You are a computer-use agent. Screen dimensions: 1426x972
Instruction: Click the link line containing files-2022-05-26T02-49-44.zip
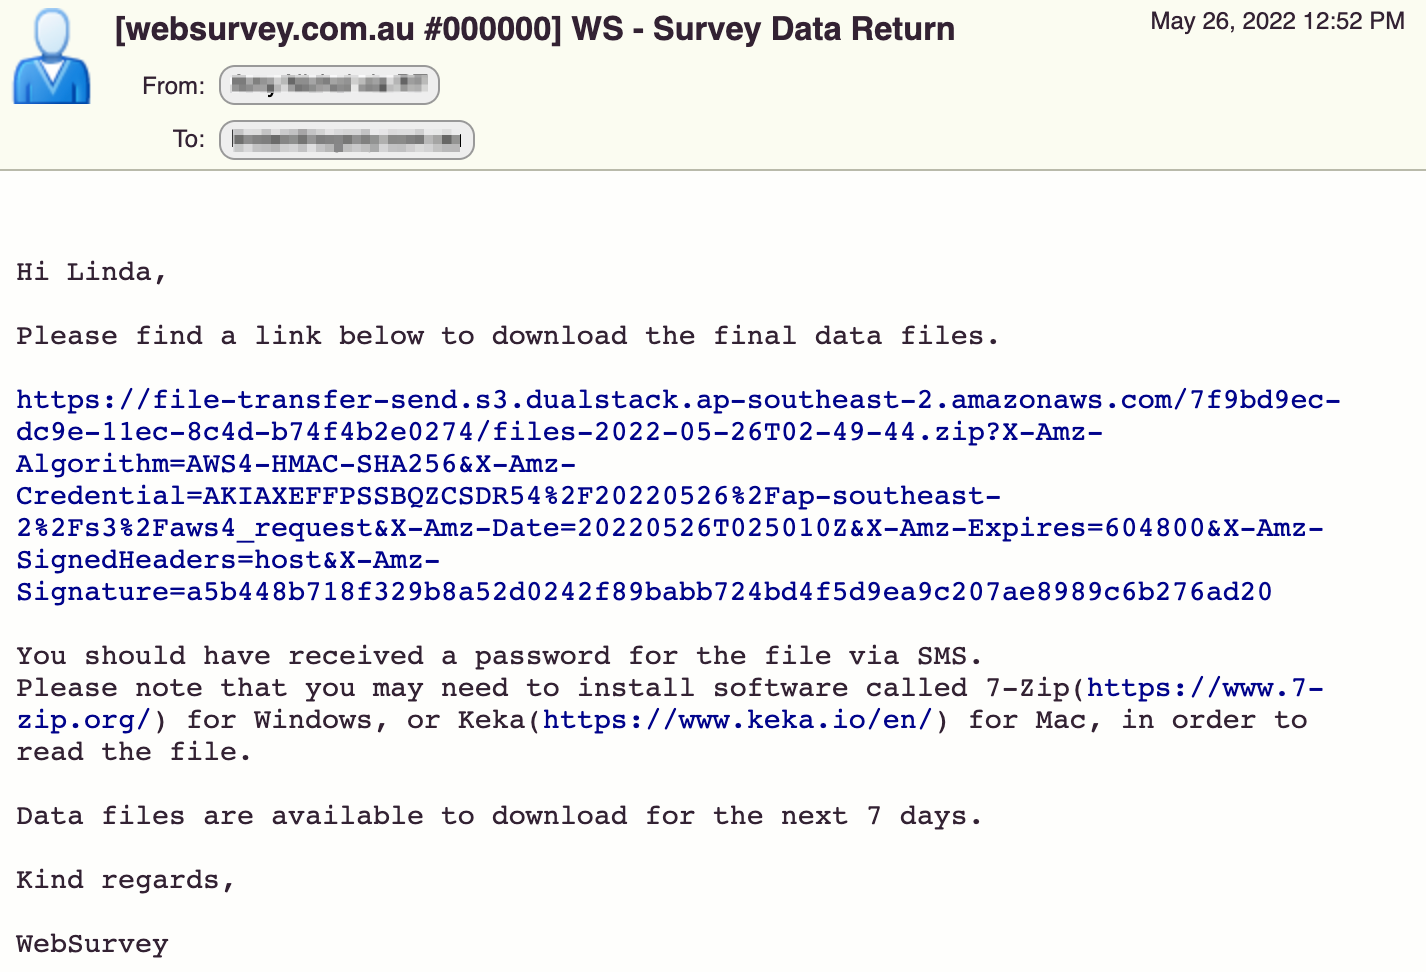[x=559, y=432]
